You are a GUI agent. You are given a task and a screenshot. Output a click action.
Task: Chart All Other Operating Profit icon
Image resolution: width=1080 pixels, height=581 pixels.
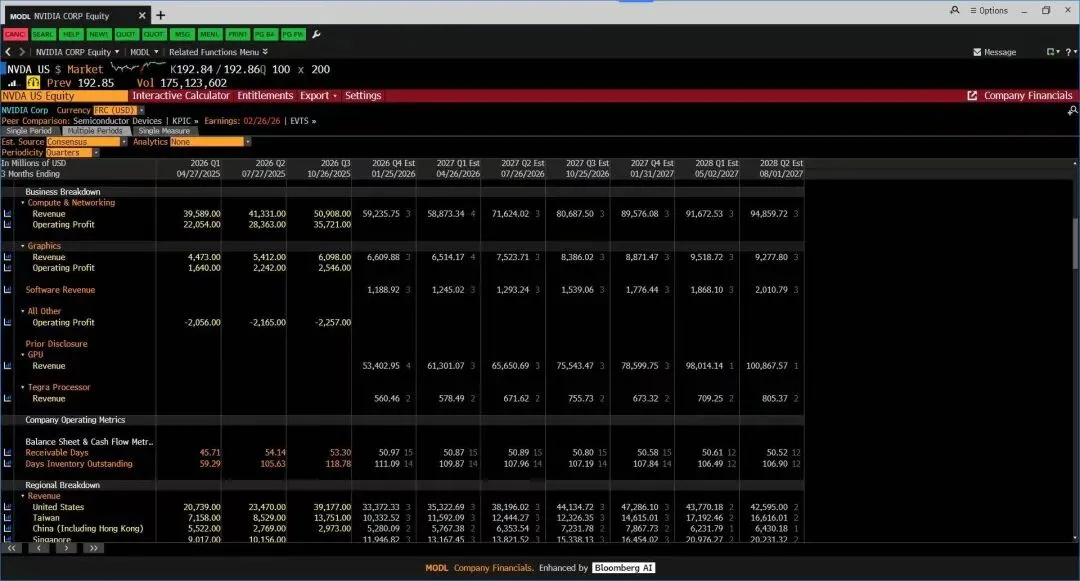pos(8,323)
